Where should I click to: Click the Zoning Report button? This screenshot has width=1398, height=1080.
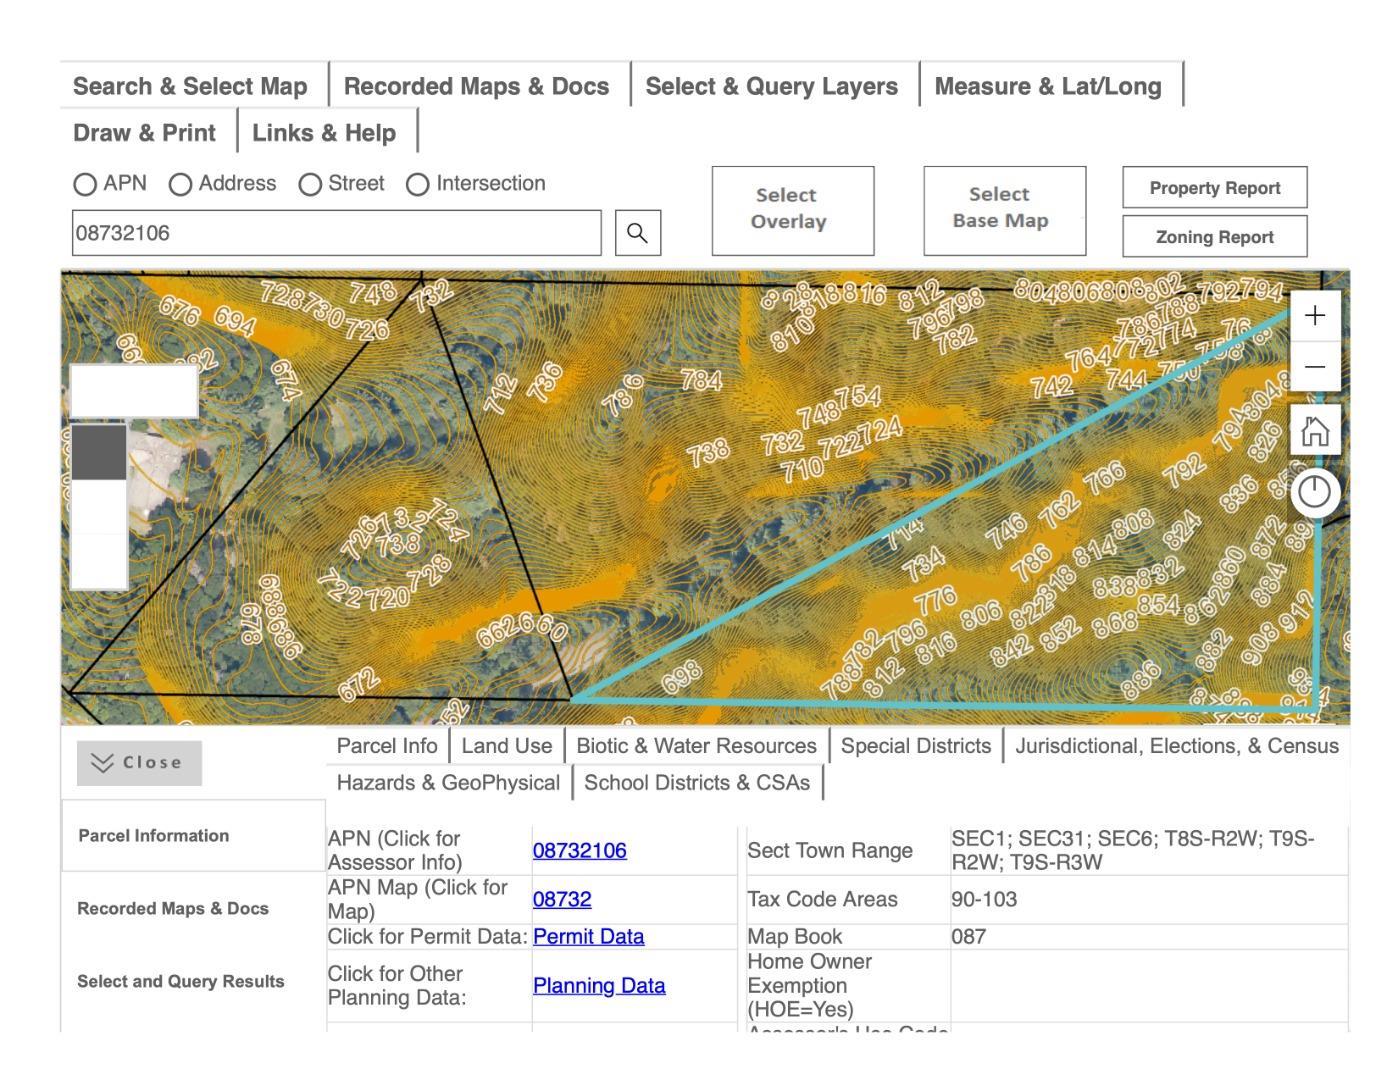coord(1214,237)
